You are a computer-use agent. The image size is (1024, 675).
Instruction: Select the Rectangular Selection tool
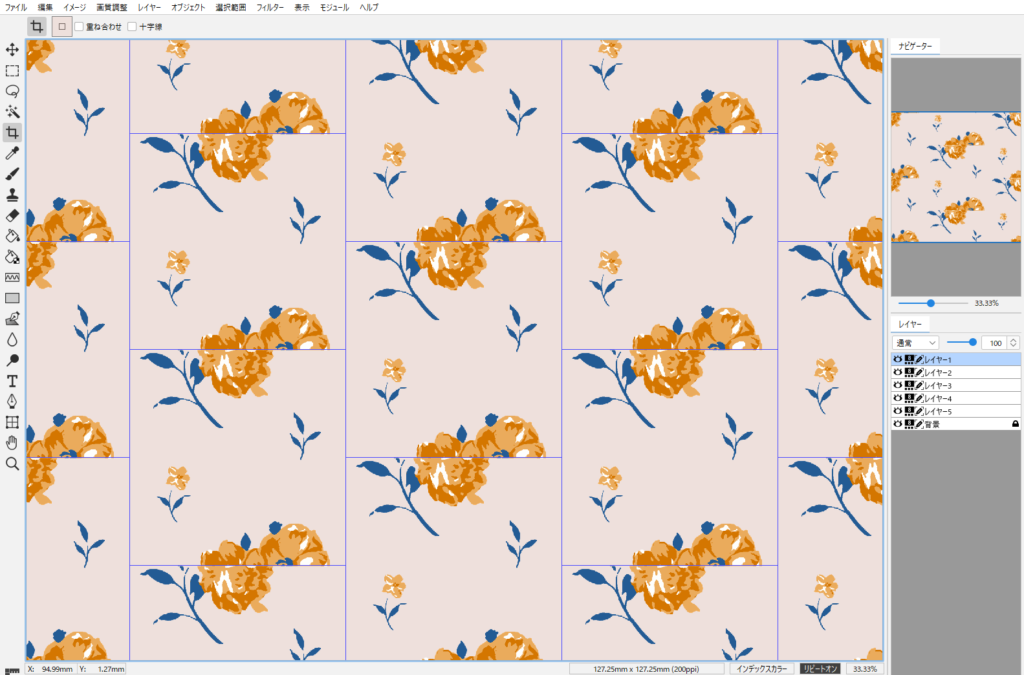[12, 71]
